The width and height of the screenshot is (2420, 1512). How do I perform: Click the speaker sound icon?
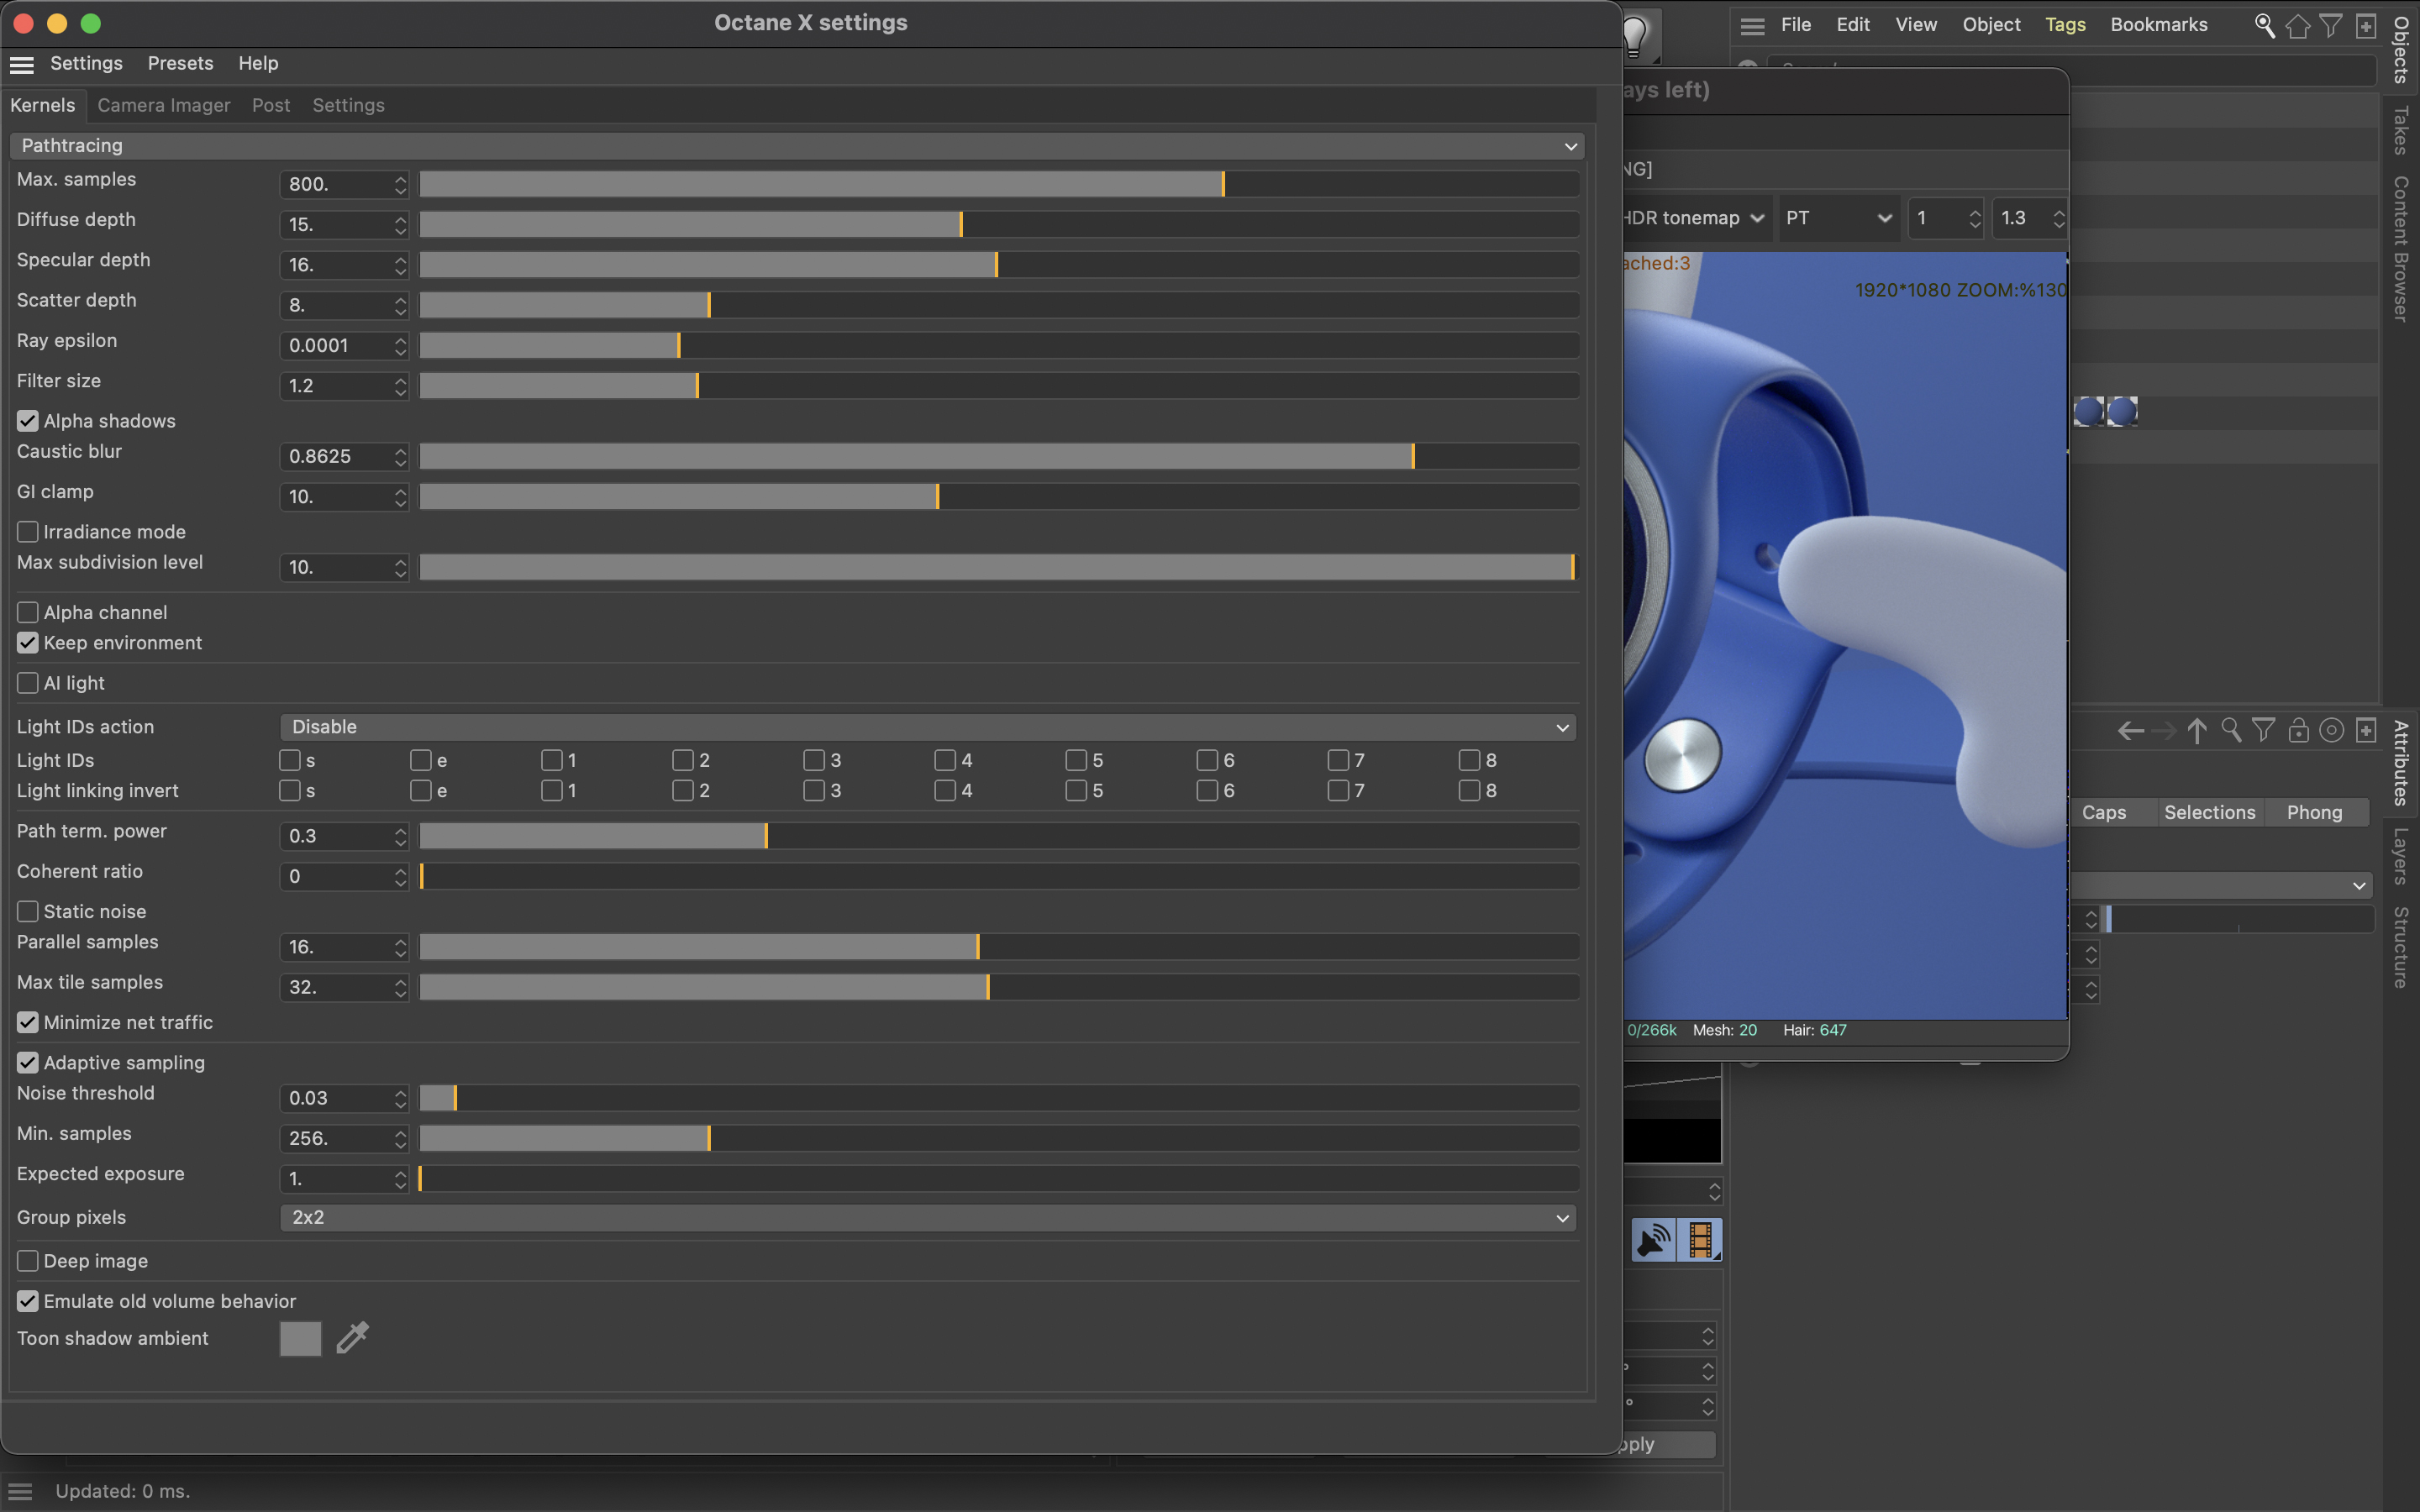click(x=1654, y=1240)
